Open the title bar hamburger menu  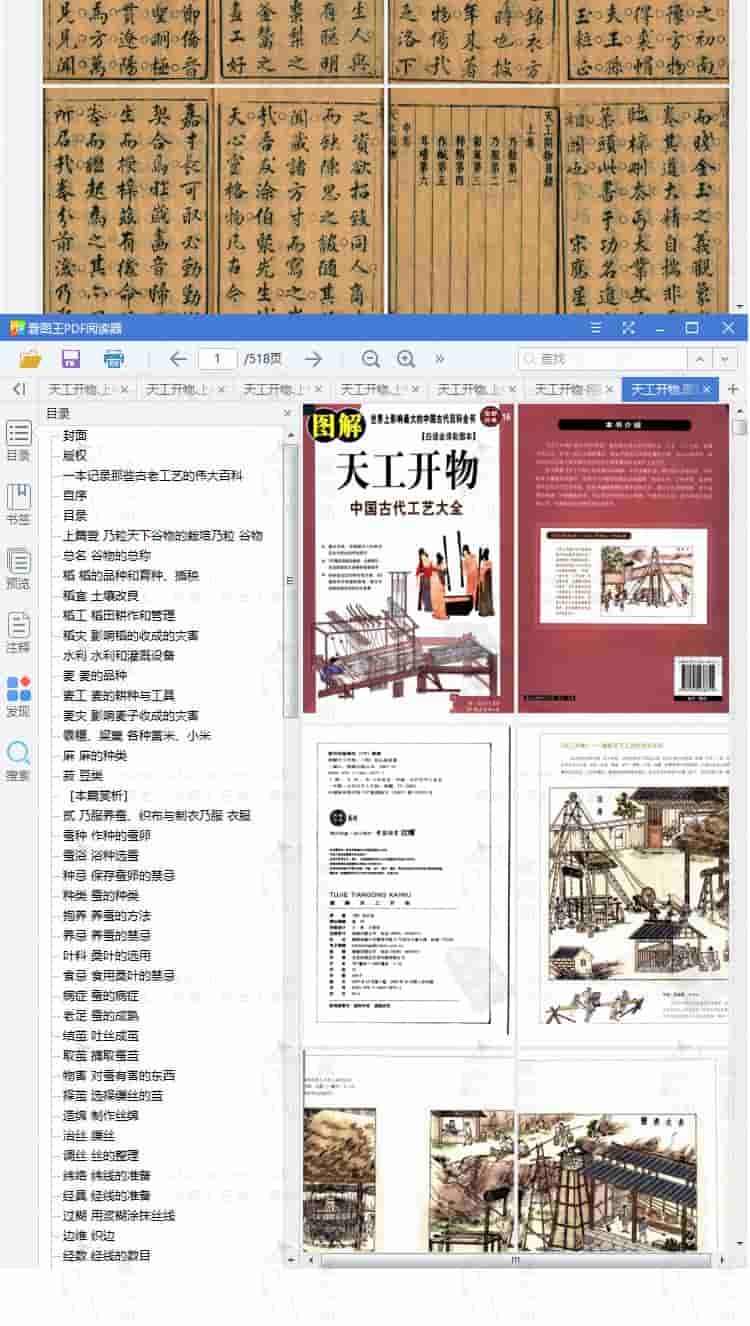(x=596, y=328)
